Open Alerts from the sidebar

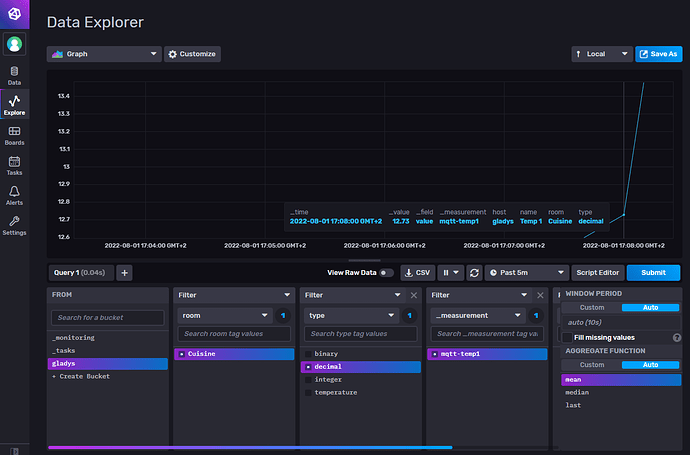click(x=14, y=196)
